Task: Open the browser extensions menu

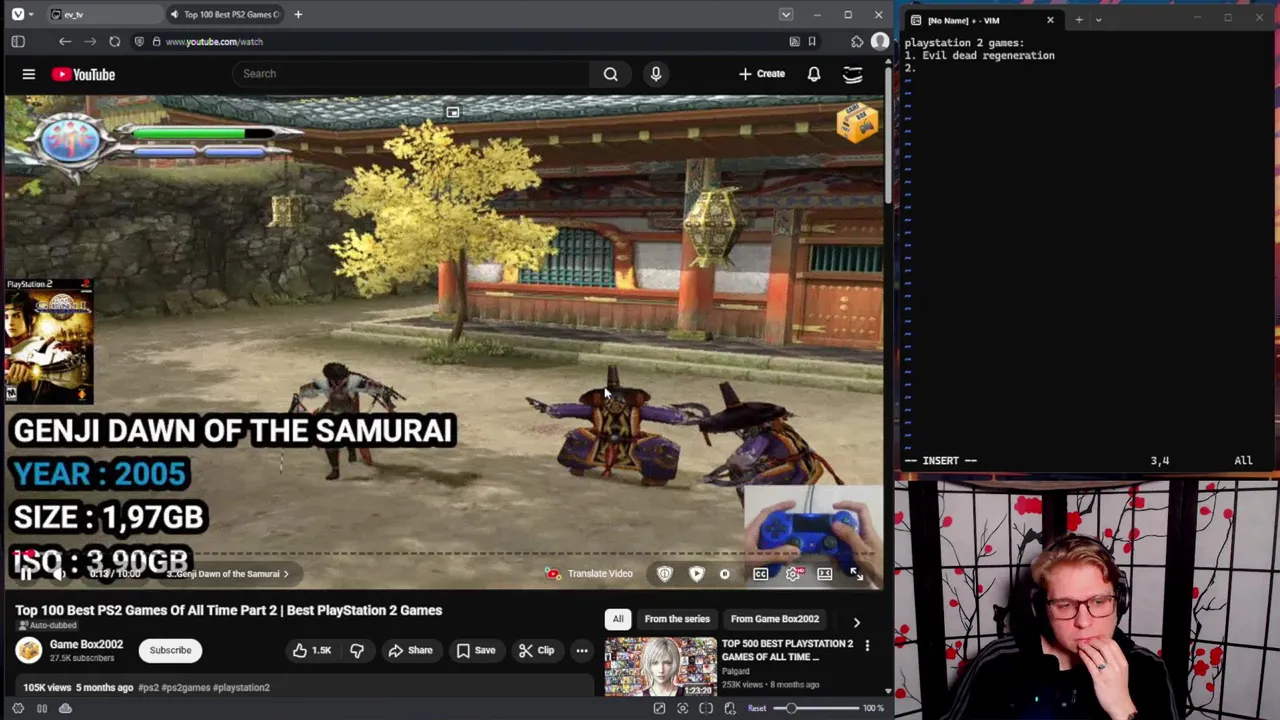Action: click(857, 41)
